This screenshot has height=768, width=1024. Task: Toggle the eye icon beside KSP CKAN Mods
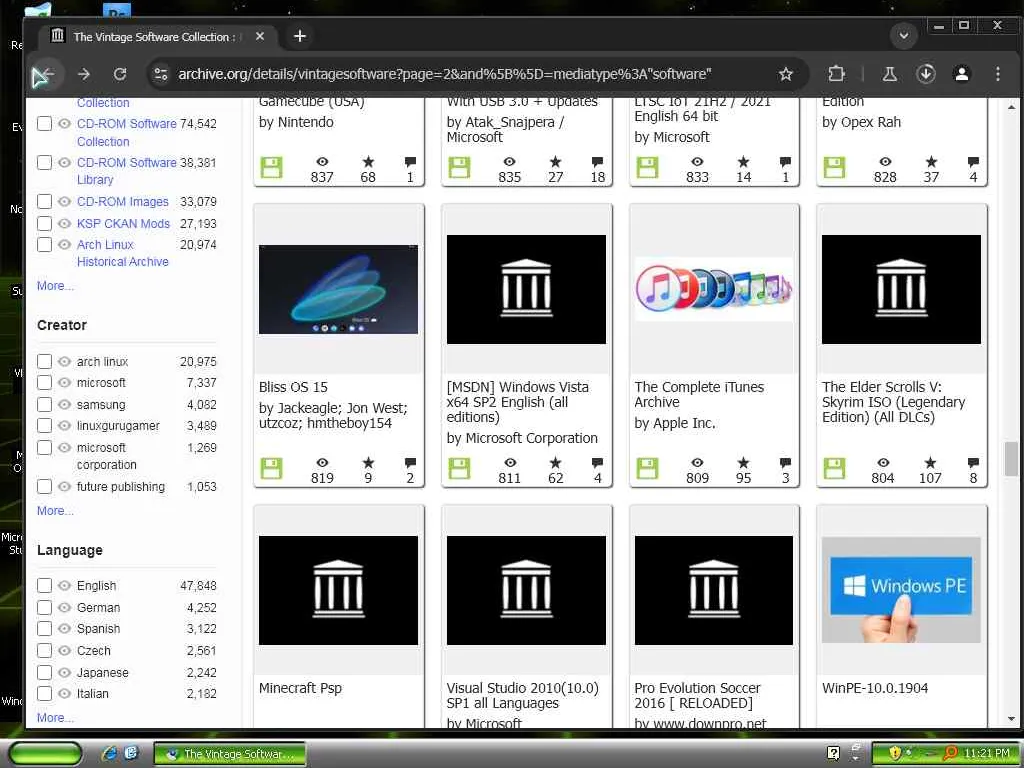click(64, 223)
